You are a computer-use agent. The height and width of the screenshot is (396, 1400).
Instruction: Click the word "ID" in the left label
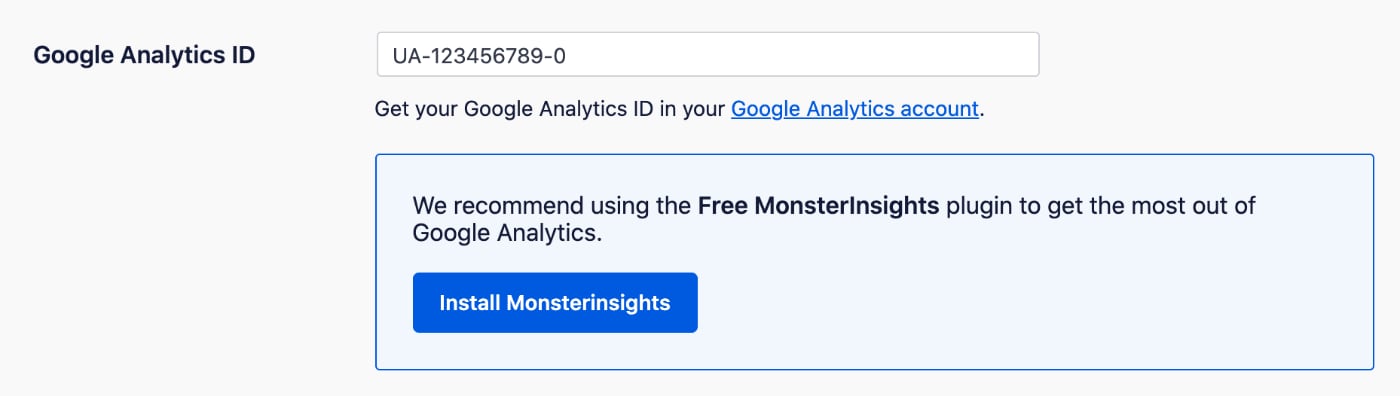[242, 54]
